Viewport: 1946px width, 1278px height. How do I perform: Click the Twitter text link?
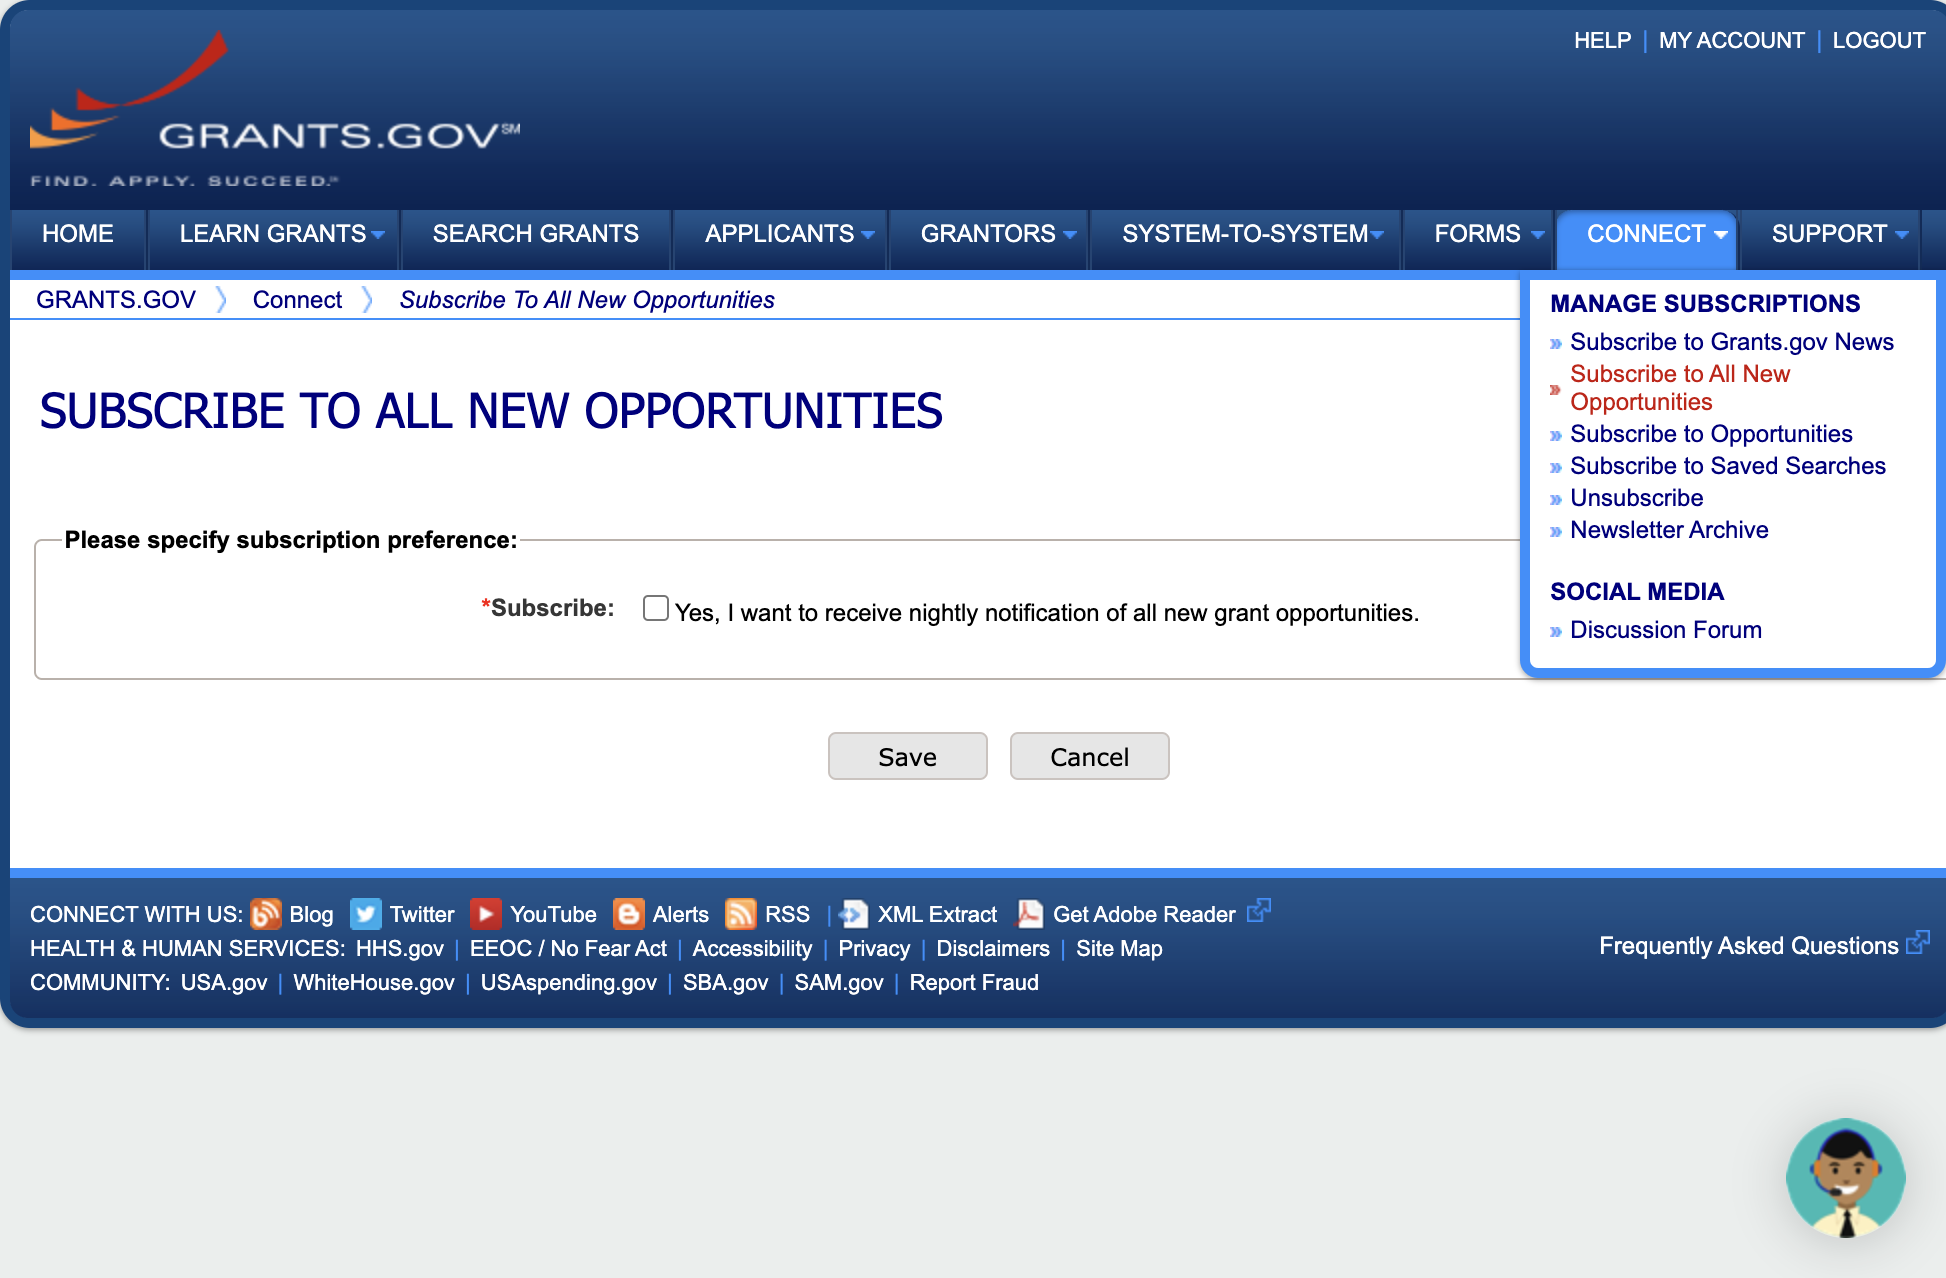[x=422, y=914]
